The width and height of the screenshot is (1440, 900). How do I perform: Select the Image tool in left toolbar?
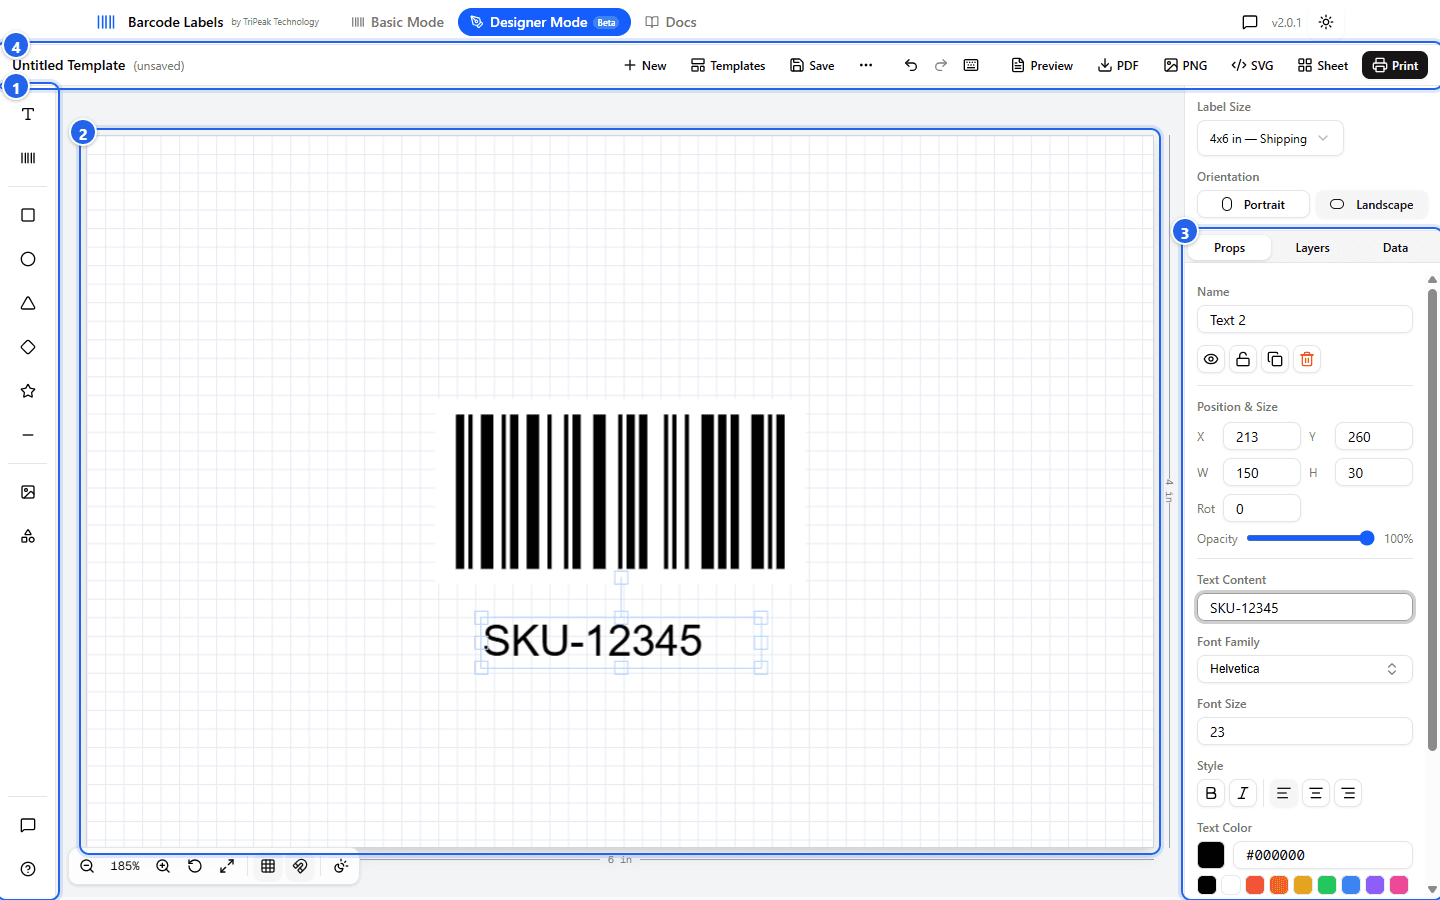[x=28, y=492]
